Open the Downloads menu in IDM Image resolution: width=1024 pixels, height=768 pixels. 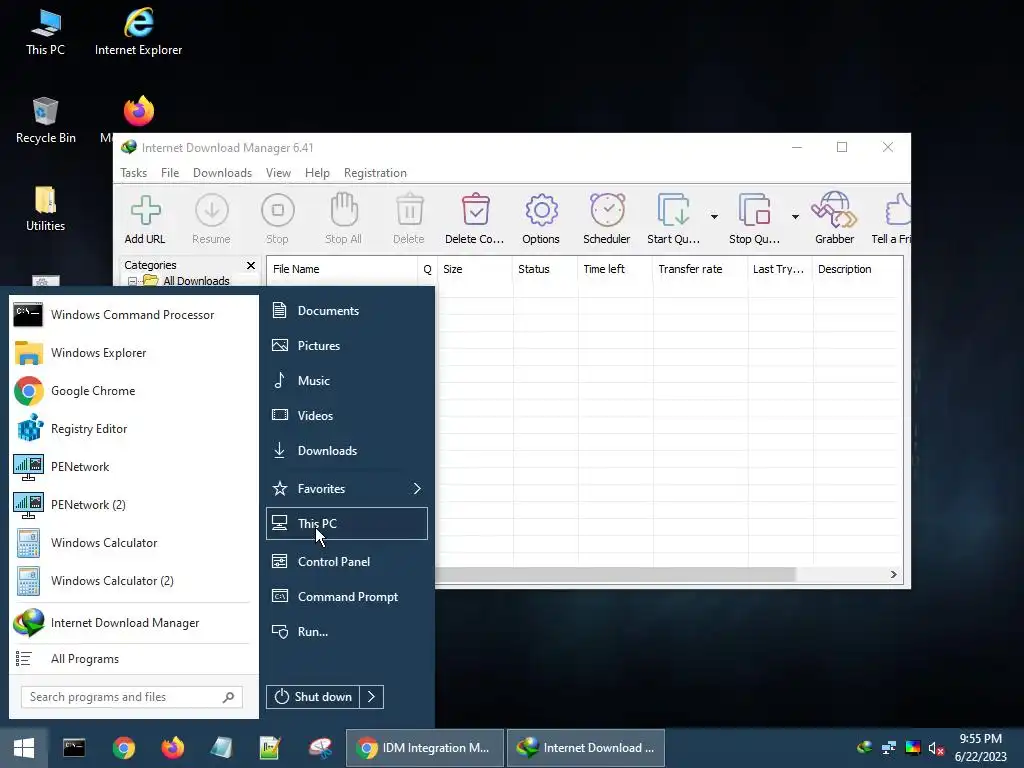click(x=222, y=173)
